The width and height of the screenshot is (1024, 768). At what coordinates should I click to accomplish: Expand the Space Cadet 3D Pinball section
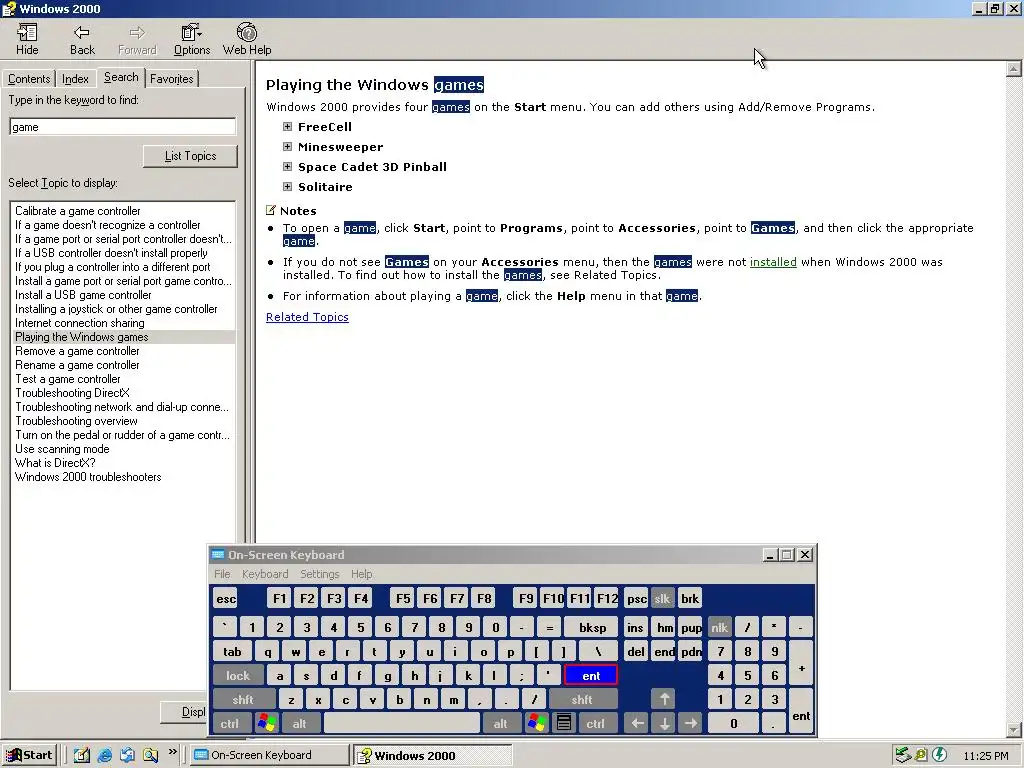287,167
